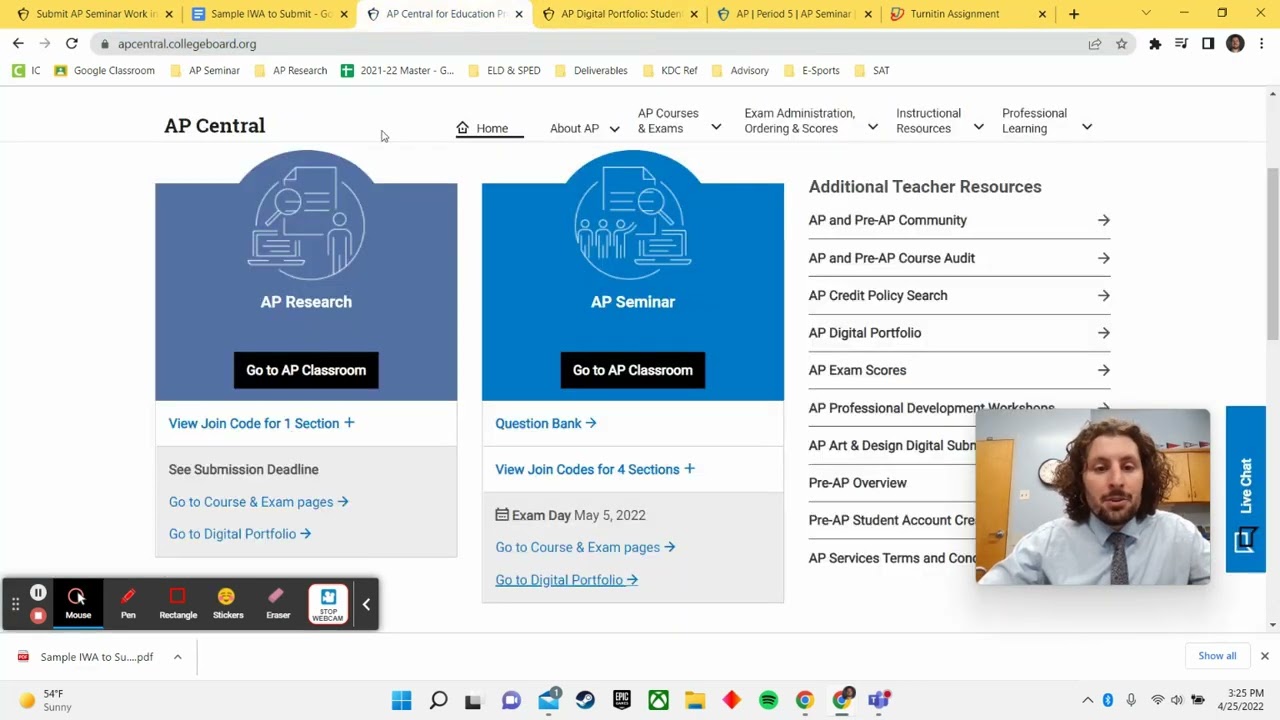Collapse the recorder toolbar arrow

point(366,604)
